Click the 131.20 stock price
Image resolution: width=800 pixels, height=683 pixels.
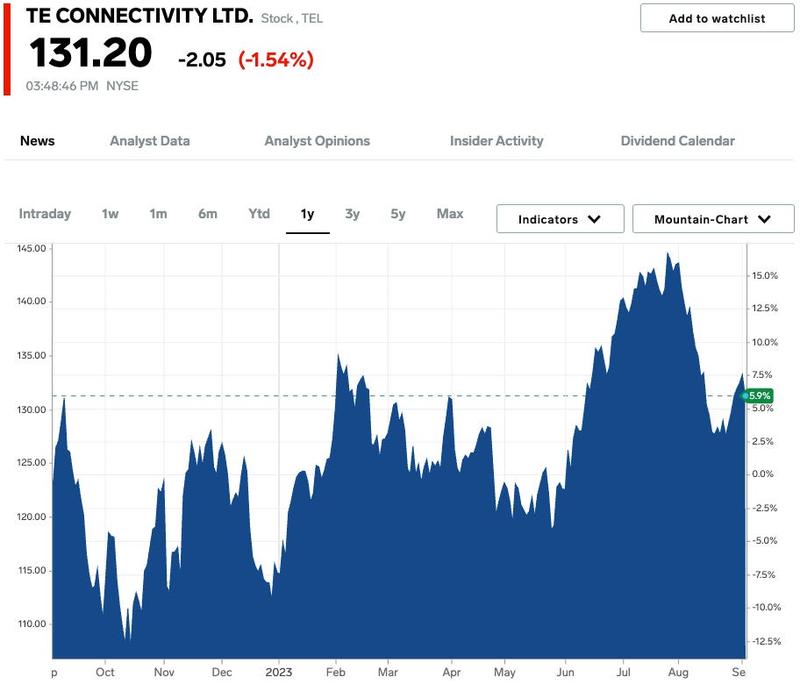coord(91,53)
